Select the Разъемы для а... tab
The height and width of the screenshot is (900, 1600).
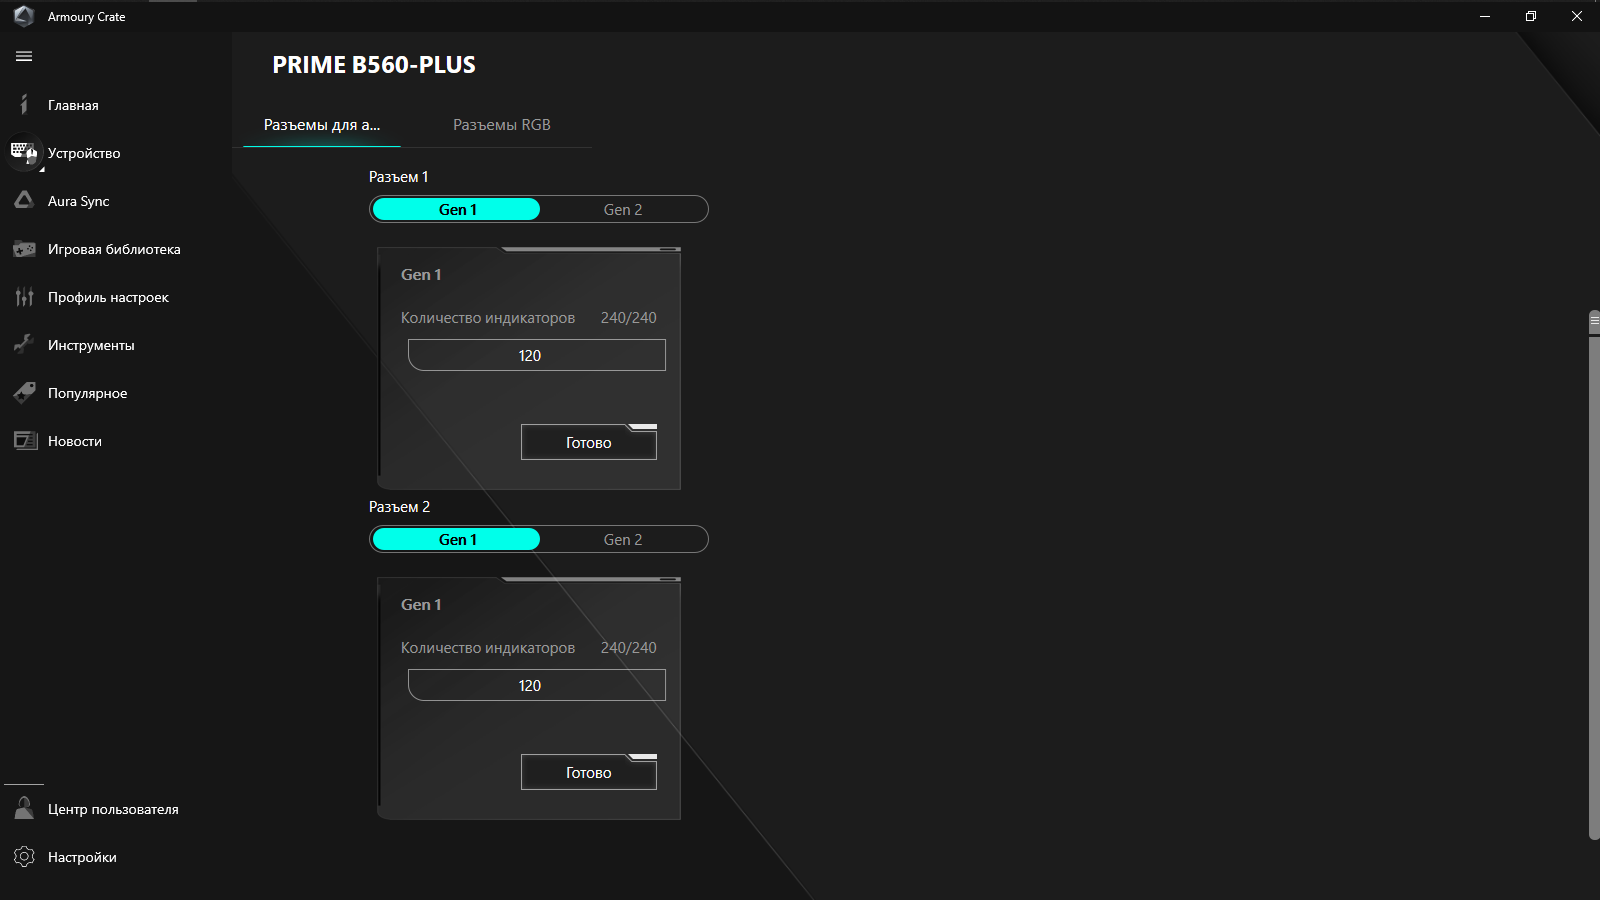322,125
